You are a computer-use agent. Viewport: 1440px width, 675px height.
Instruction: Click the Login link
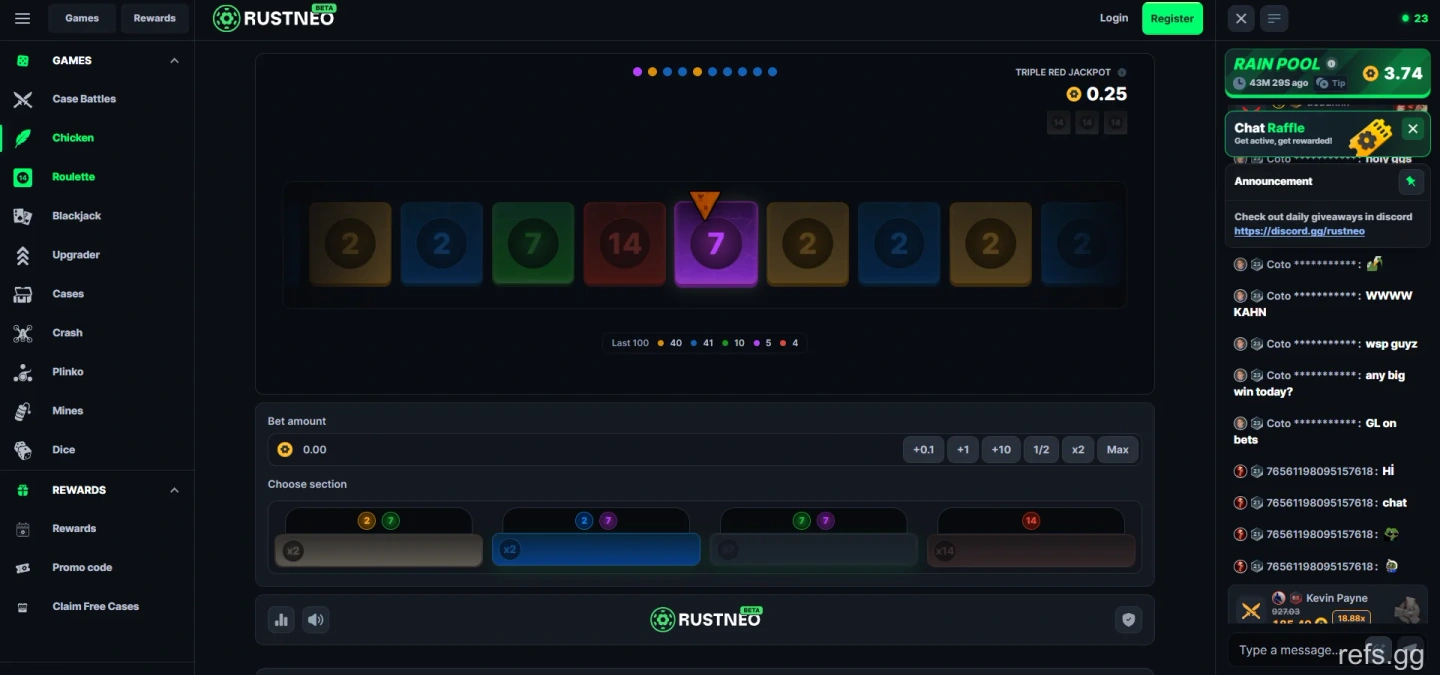click(x=1114, y=18)
